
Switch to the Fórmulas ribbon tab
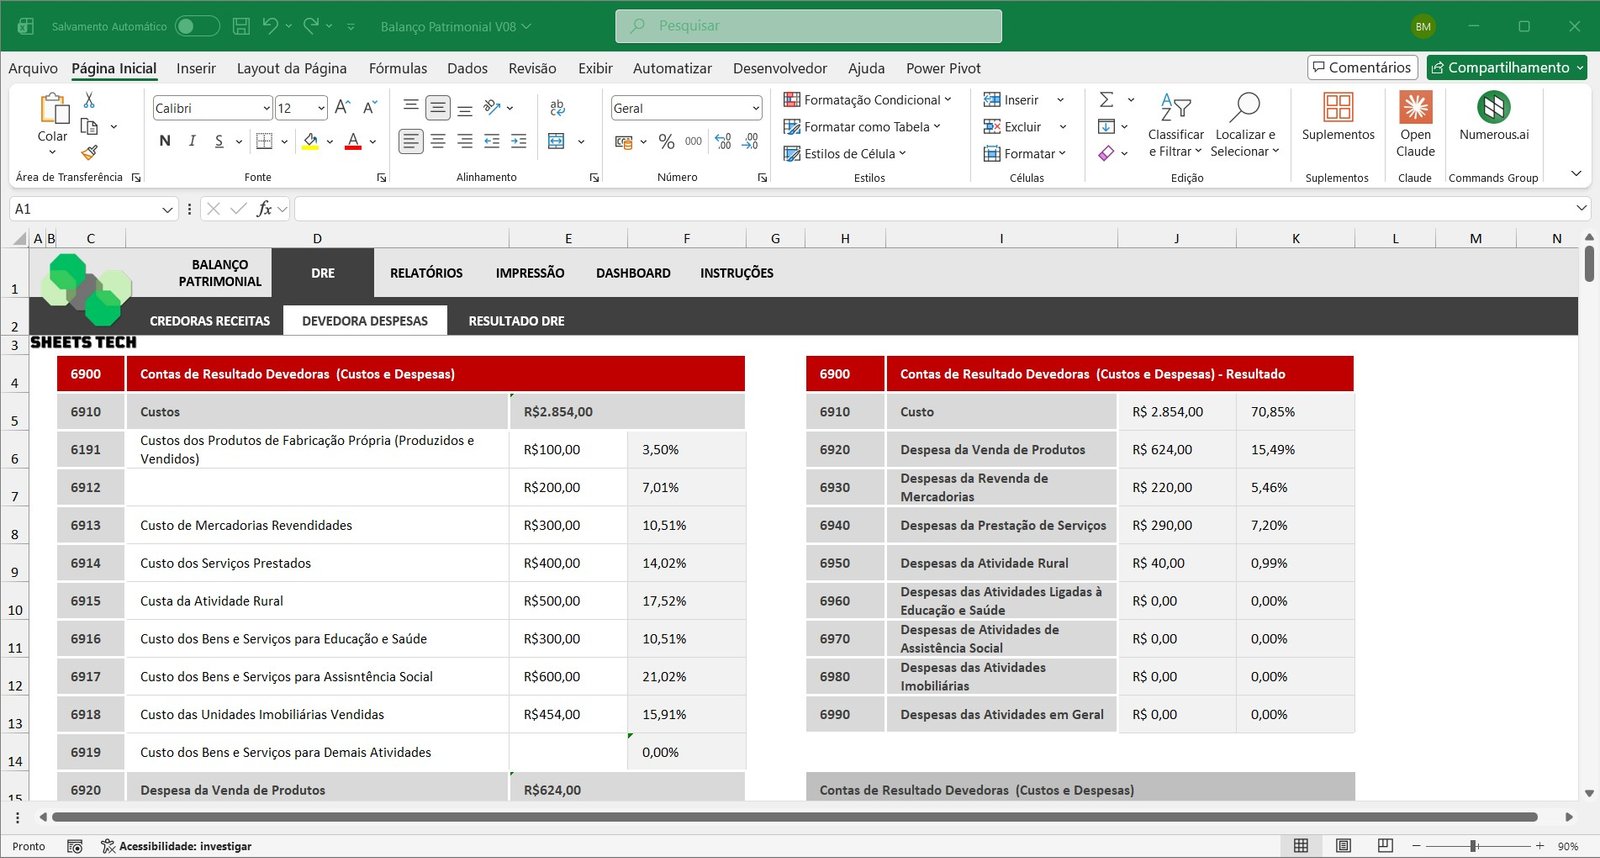click(397, 68)
